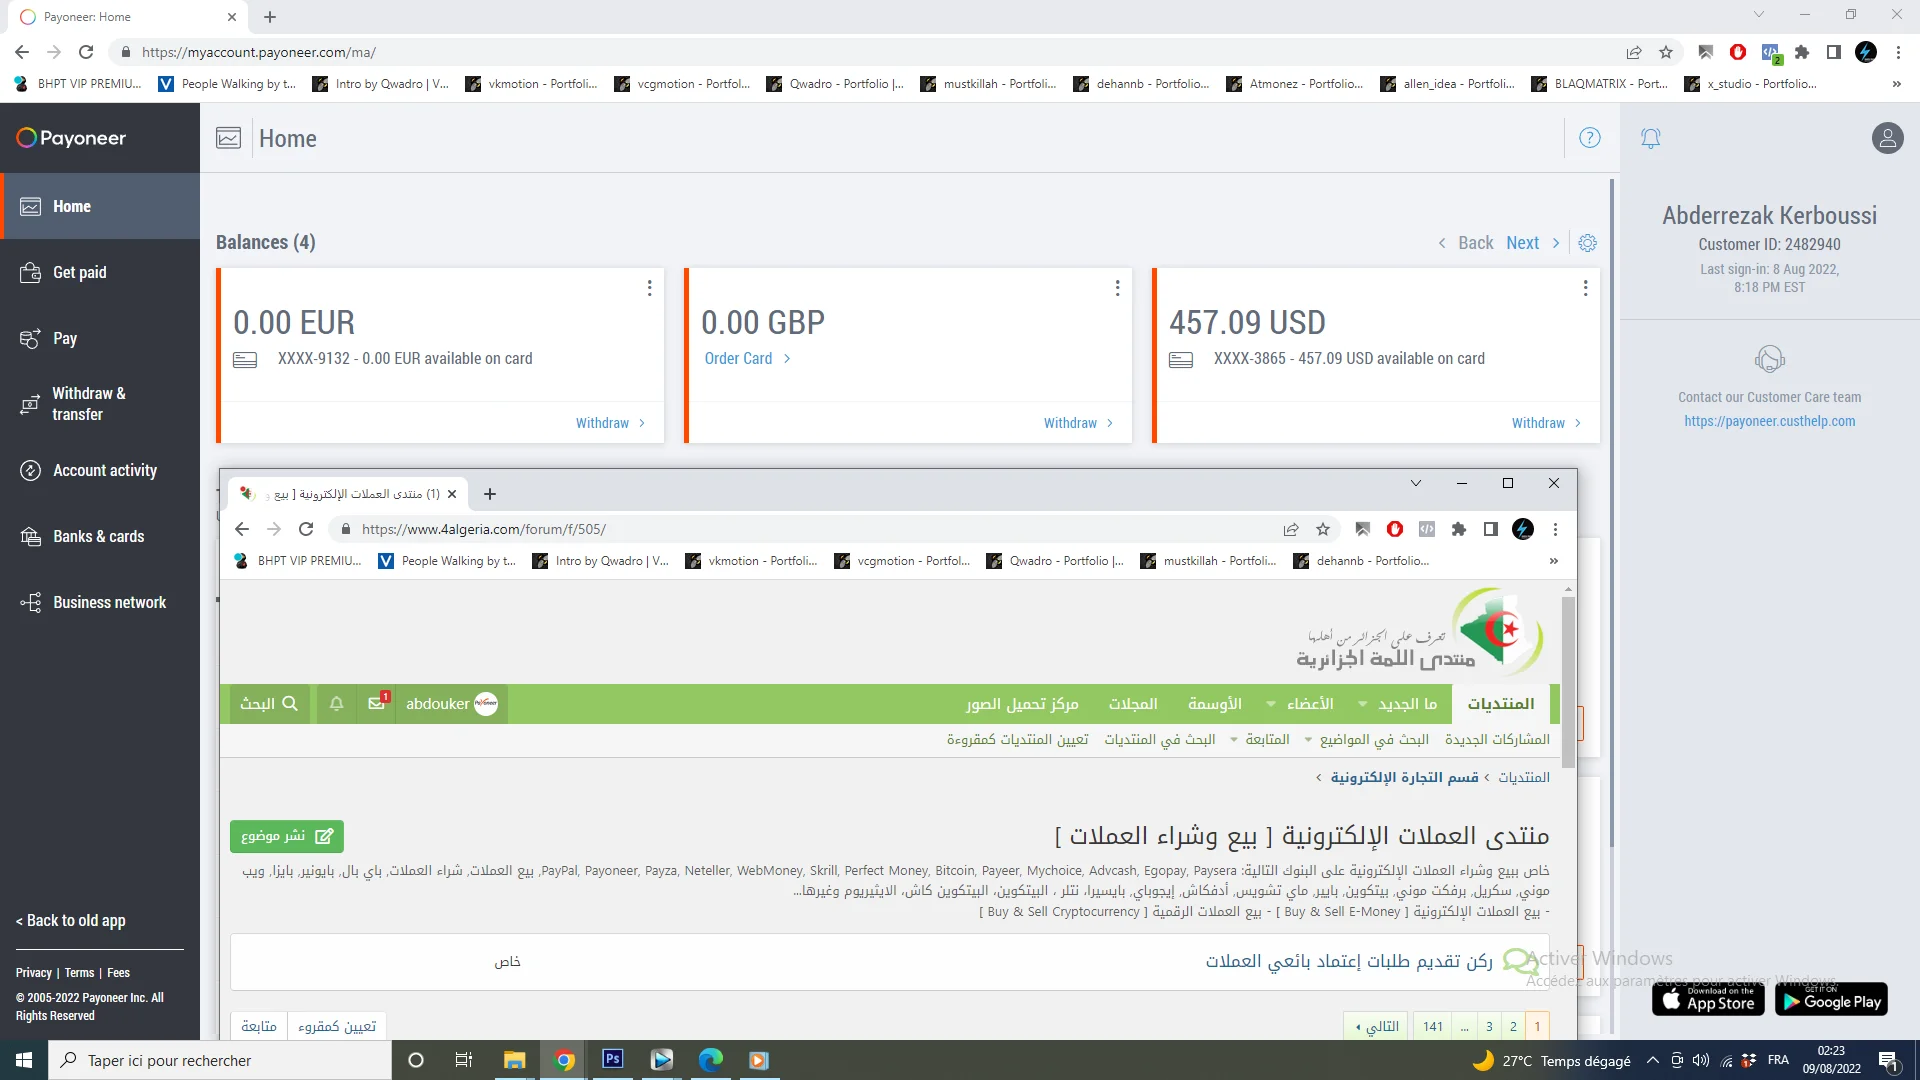Reload the 4algeria forum page
The image size is (1920, 1080).
306,529
